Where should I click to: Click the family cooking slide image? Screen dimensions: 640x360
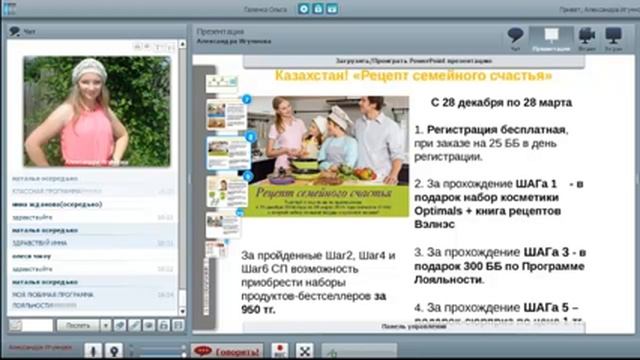(x=328, y=156)
